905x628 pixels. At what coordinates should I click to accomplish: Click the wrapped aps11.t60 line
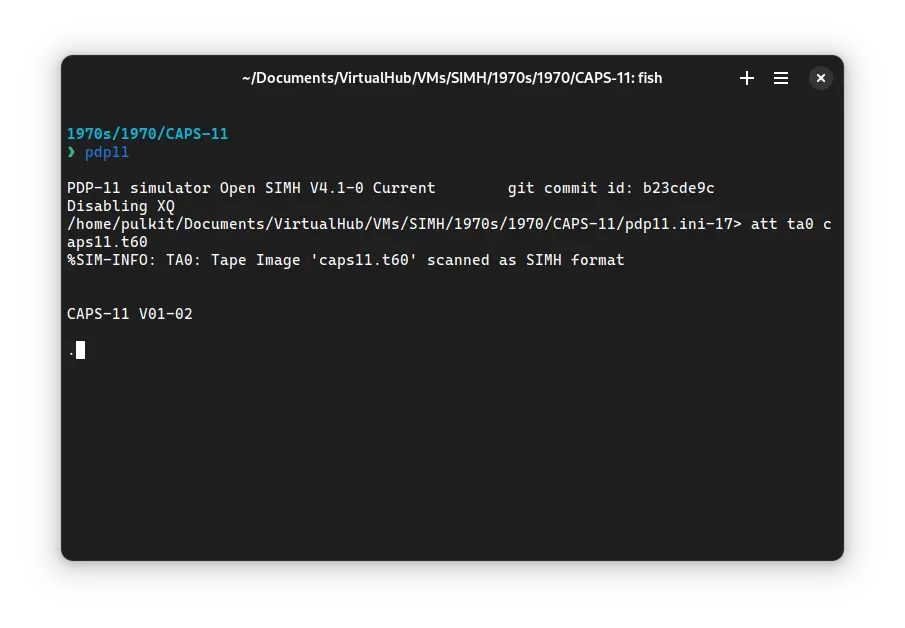click(107, 242)
